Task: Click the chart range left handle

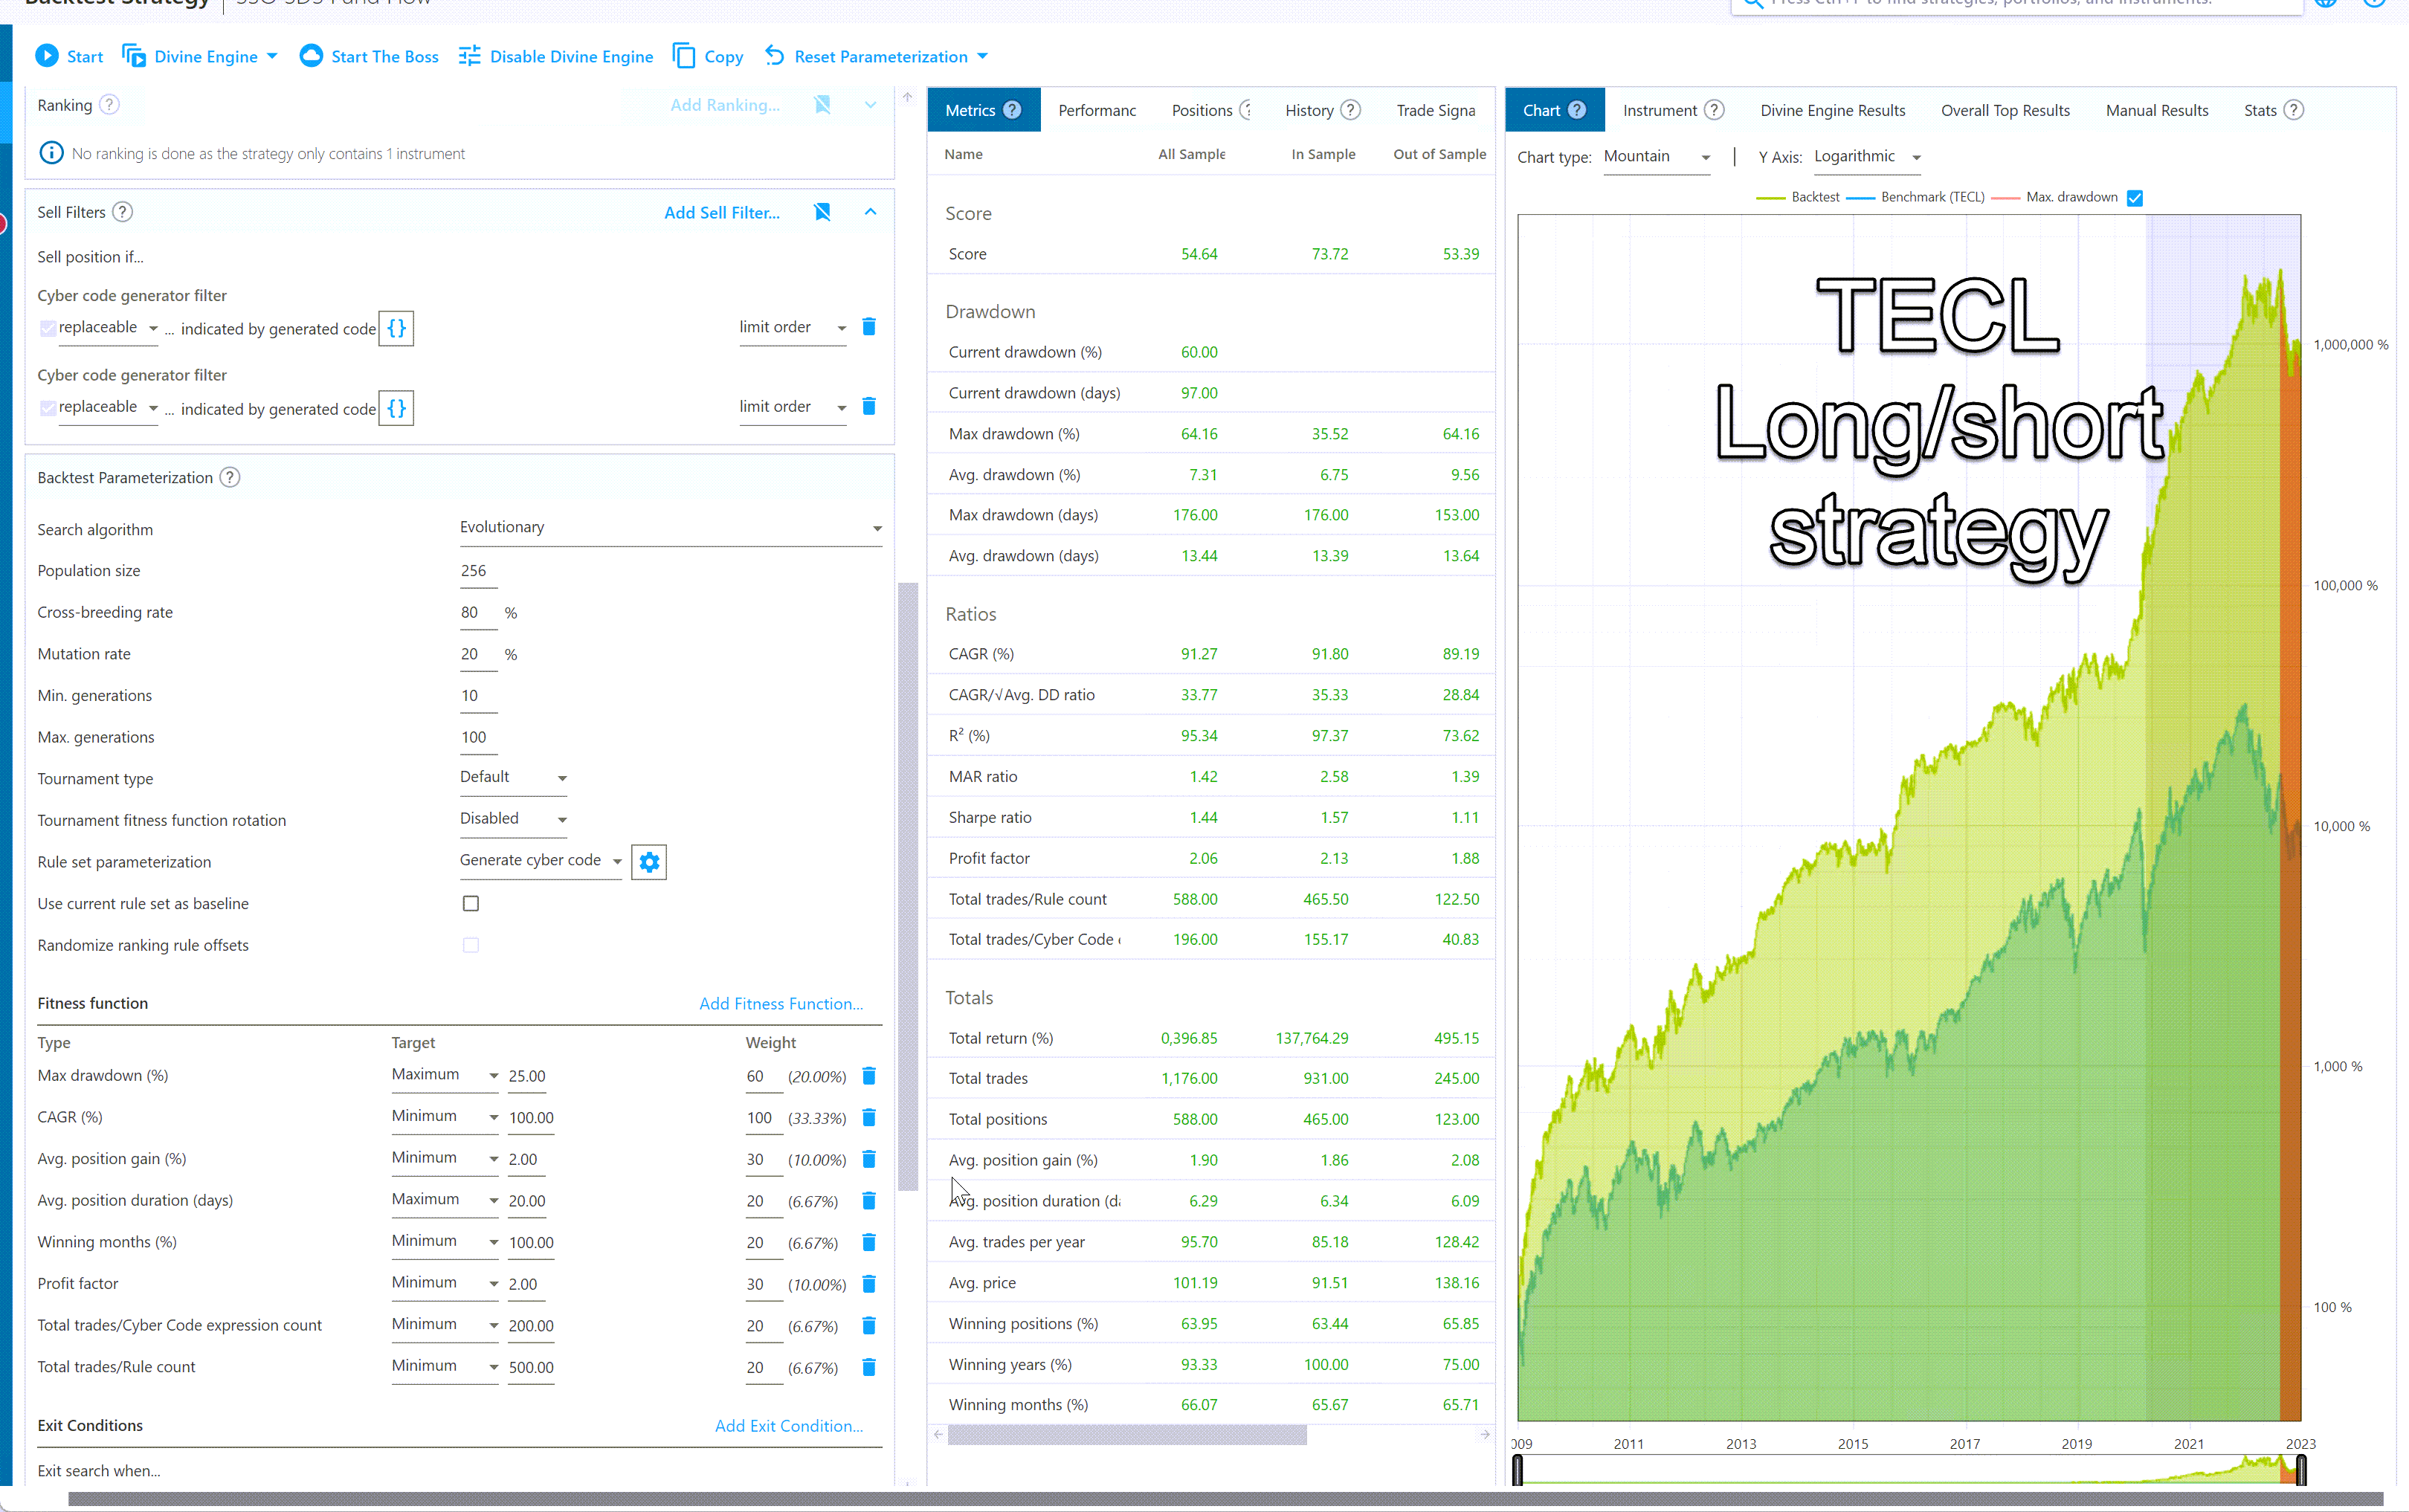Action: (1518, 1470)
